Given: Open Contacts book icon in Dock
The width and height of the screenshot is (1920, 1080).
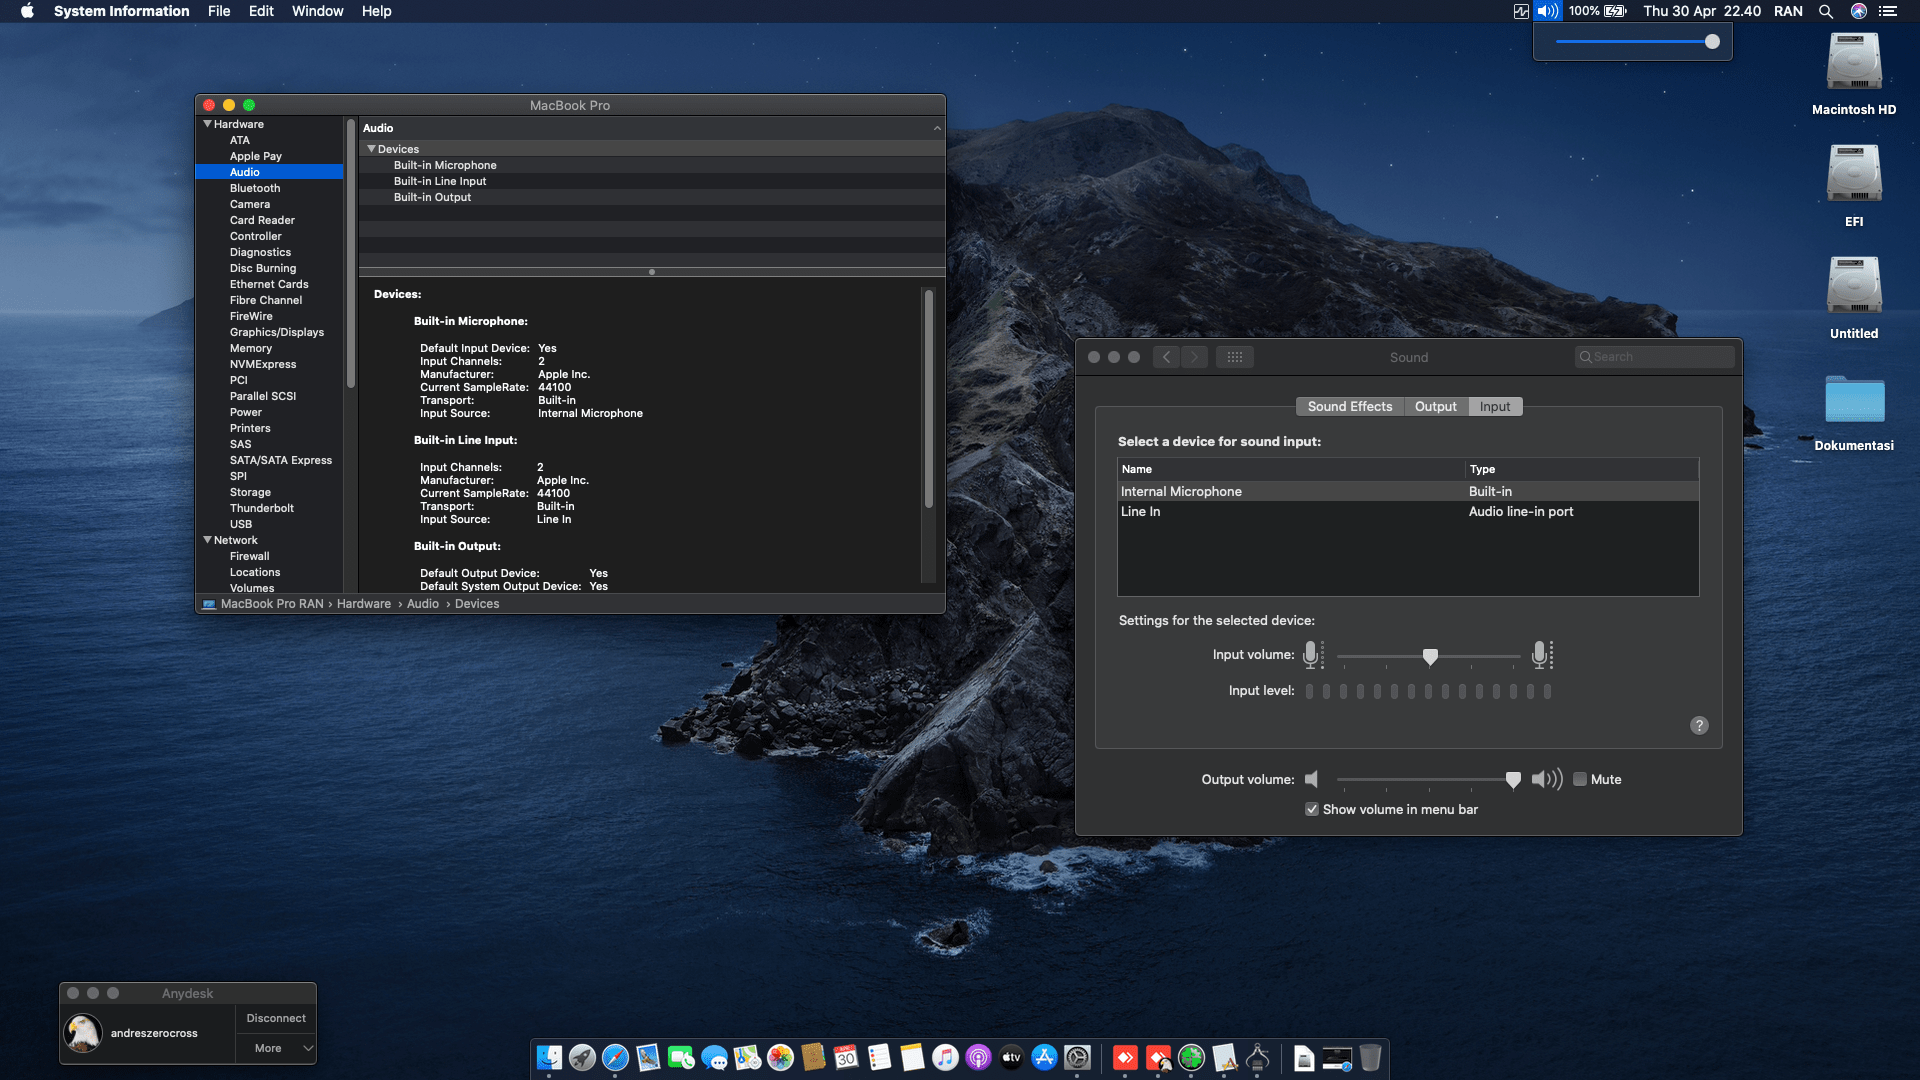Looking at the screenshot, I should [813, 1058].
